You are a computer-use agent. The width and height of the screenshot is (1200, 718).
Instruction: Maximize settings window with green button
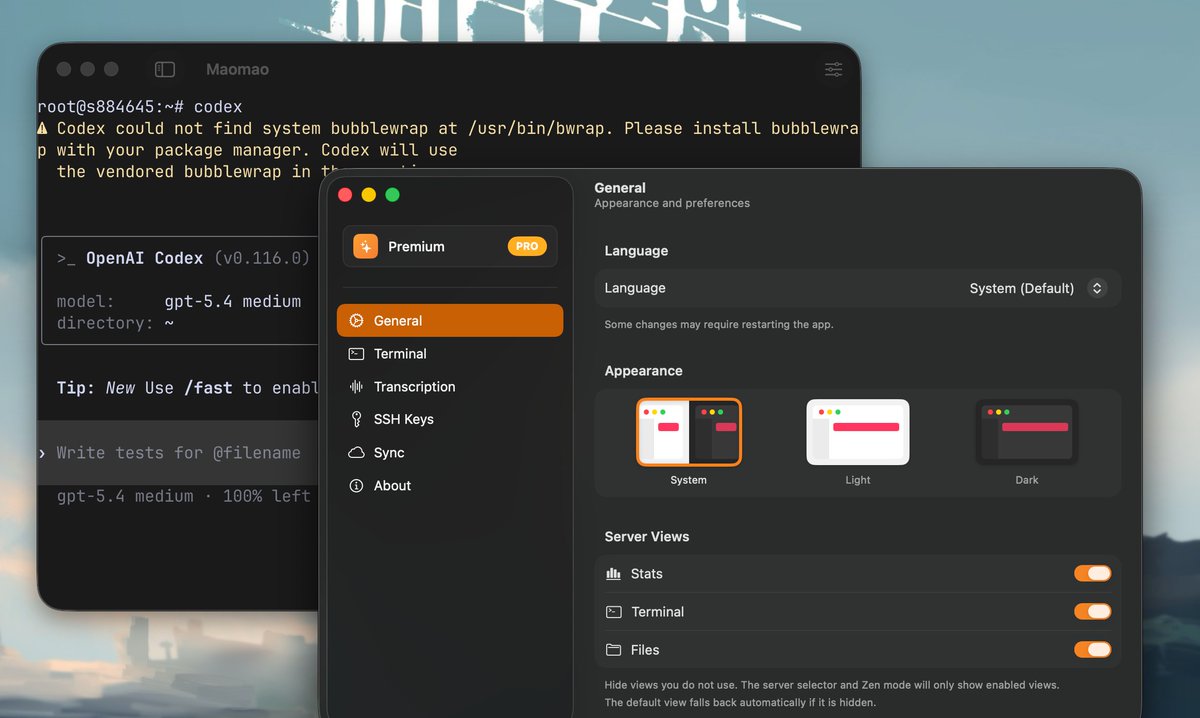coord(393,195)
